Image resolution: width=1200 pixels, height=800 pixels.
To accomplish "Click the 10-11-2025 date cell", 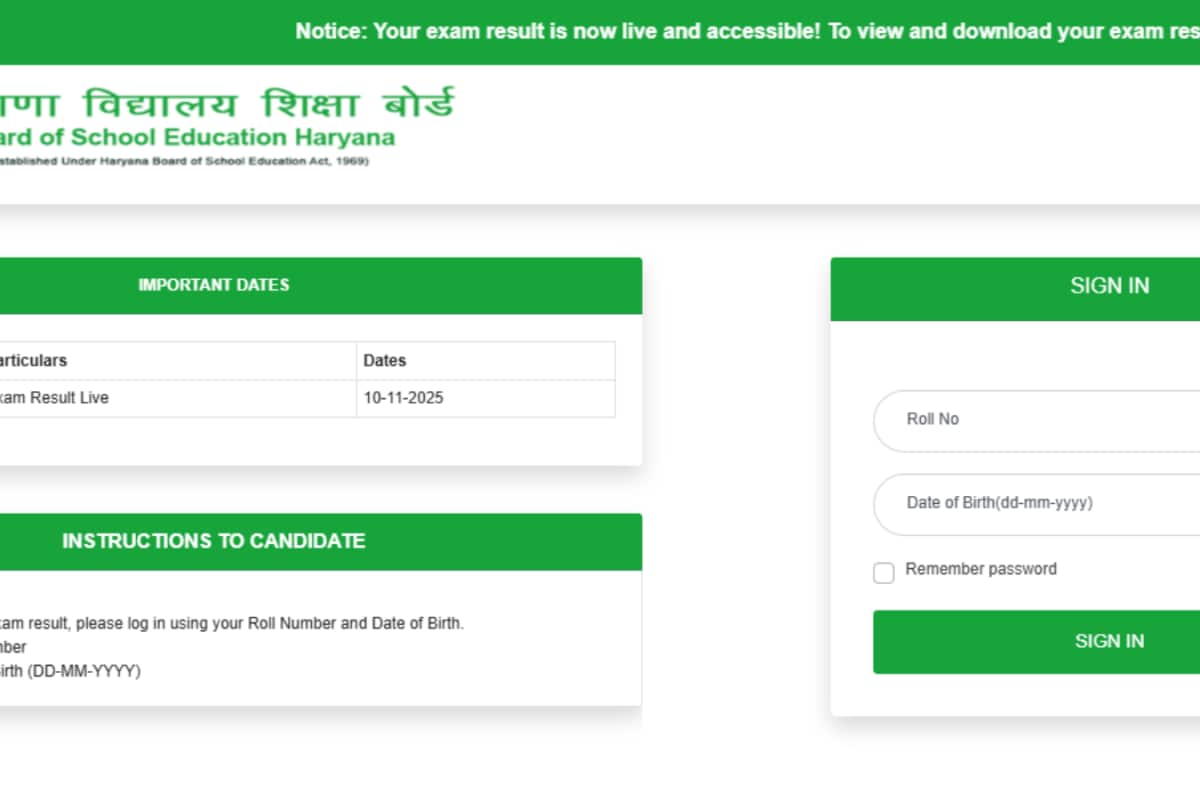I will click(403, 398).
